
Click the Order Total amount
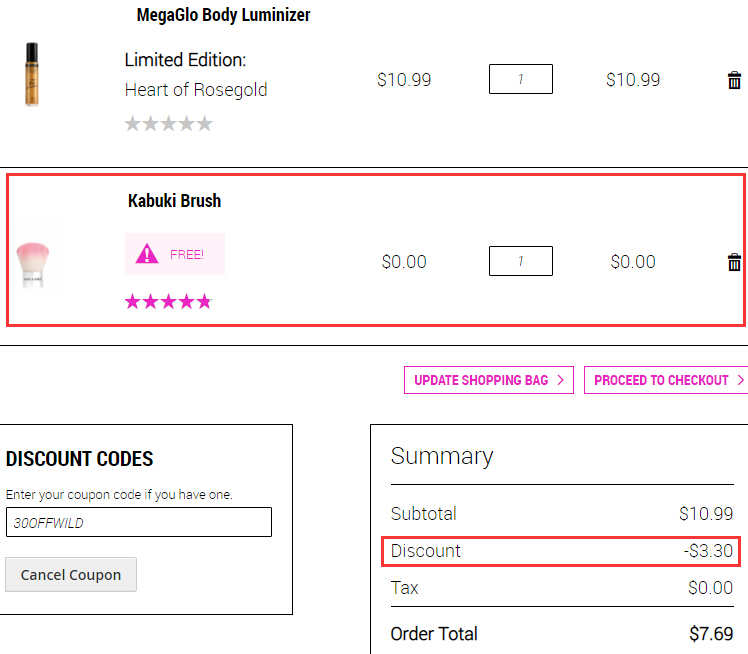pos(711,634)
